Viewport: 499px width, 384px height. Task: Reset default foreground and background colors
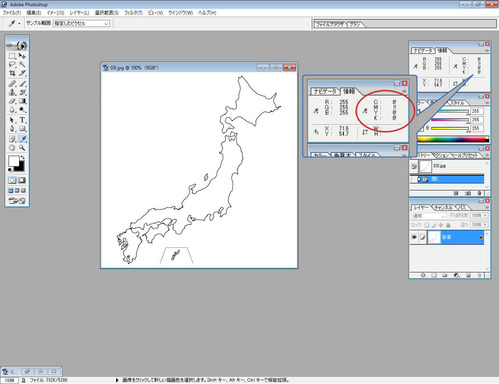click(x=10, y=170)
